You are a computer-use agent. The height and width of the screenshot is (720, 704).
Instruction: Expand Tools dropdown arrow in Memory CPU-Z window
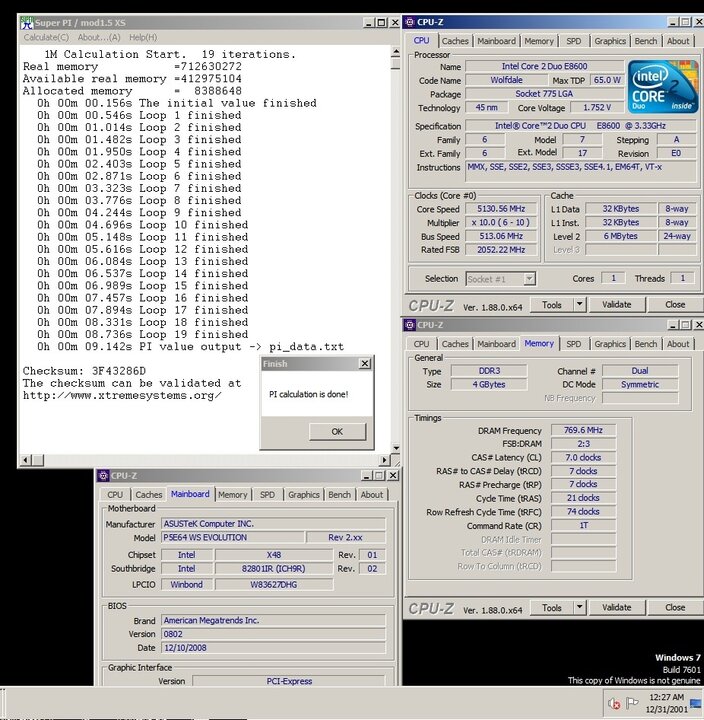click(x=580, y=608)
